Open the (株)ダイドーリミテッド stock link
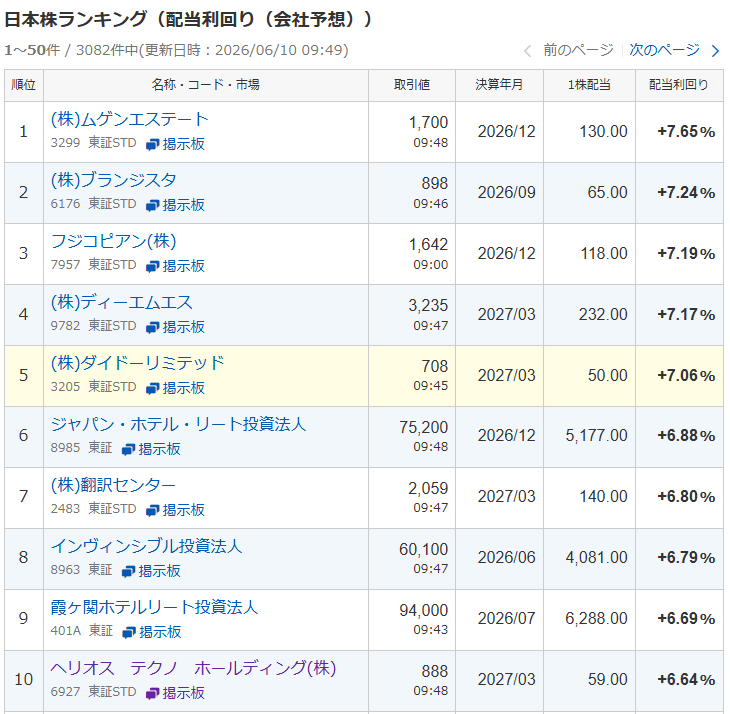Viewport: 730px width, 714px height. 138,363
